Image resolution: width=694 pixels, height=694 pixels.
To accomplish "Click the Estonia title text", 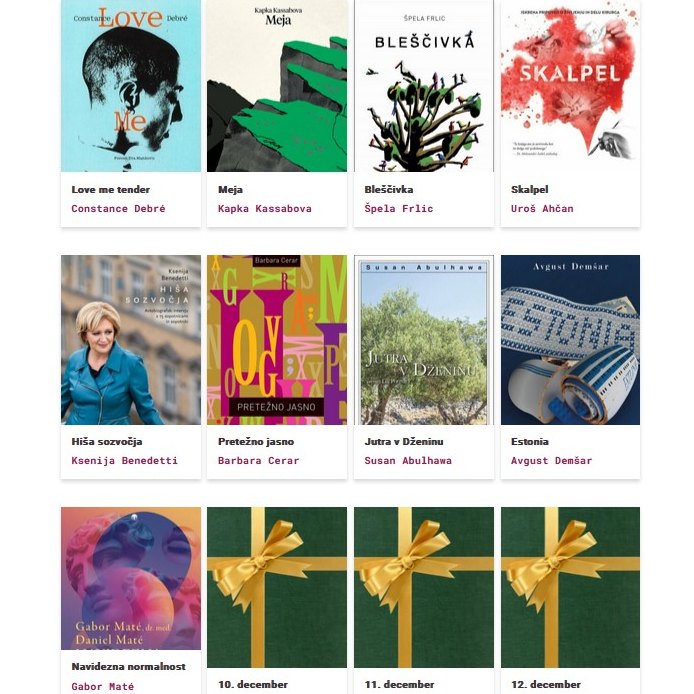I will pos(530,442).
